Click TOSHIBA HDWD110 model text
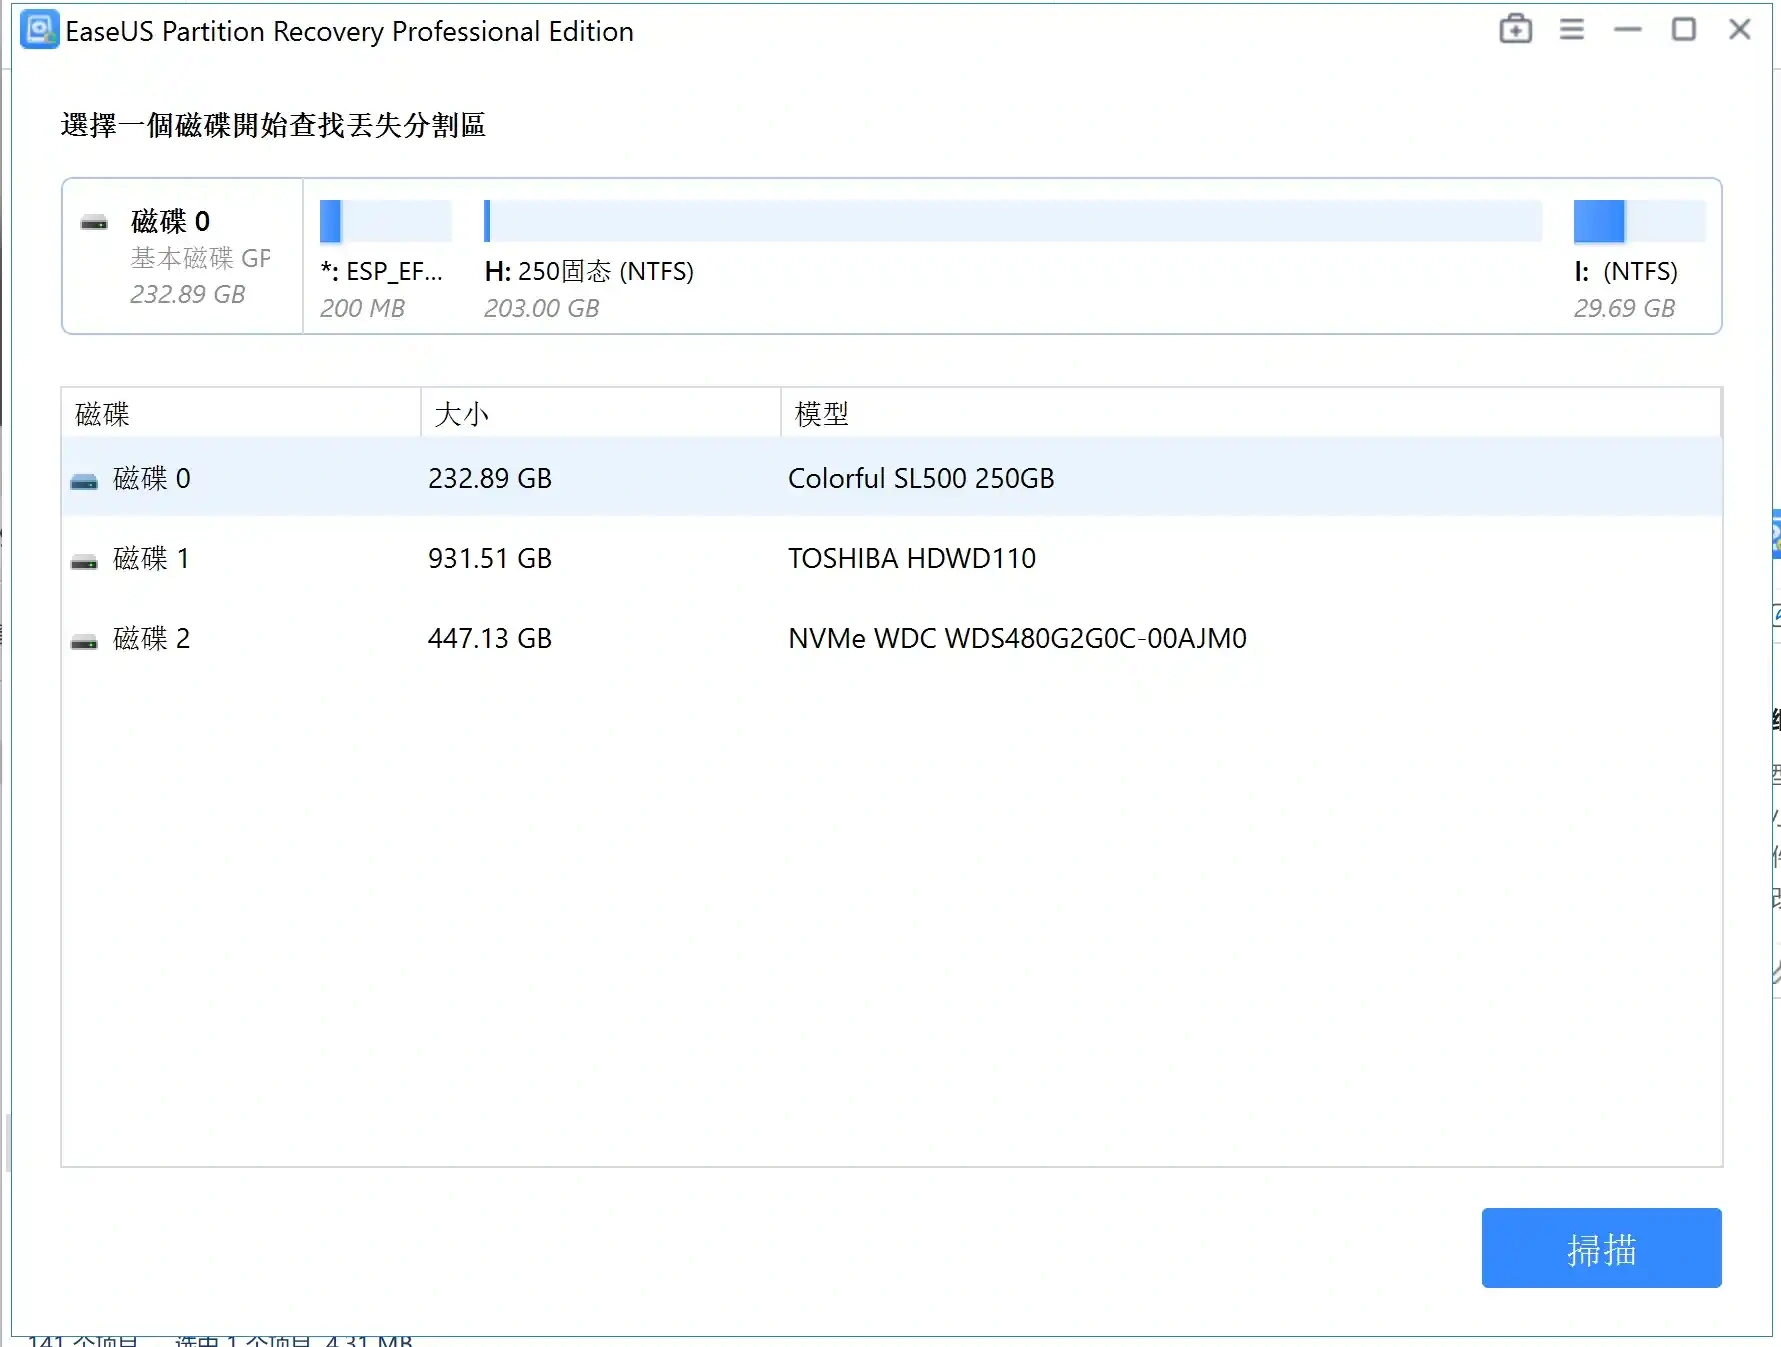 pyautogui.click(x=912, y=558)
